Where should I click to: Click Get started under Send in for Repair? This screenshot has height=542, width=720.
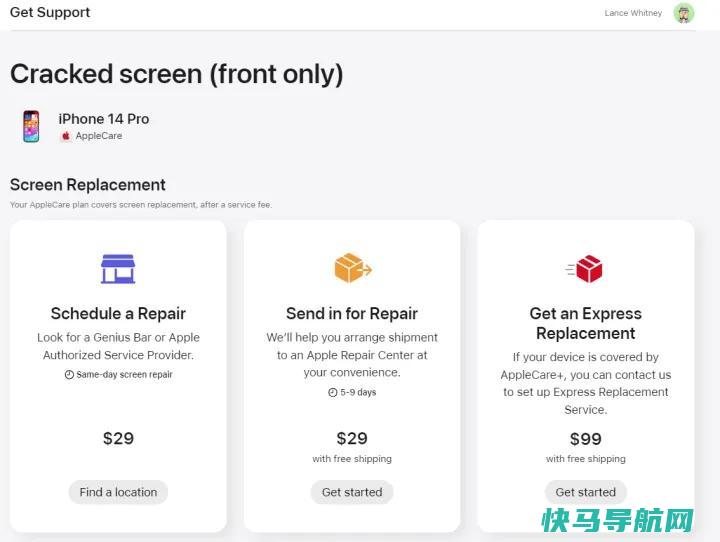(x=352, y=492)
